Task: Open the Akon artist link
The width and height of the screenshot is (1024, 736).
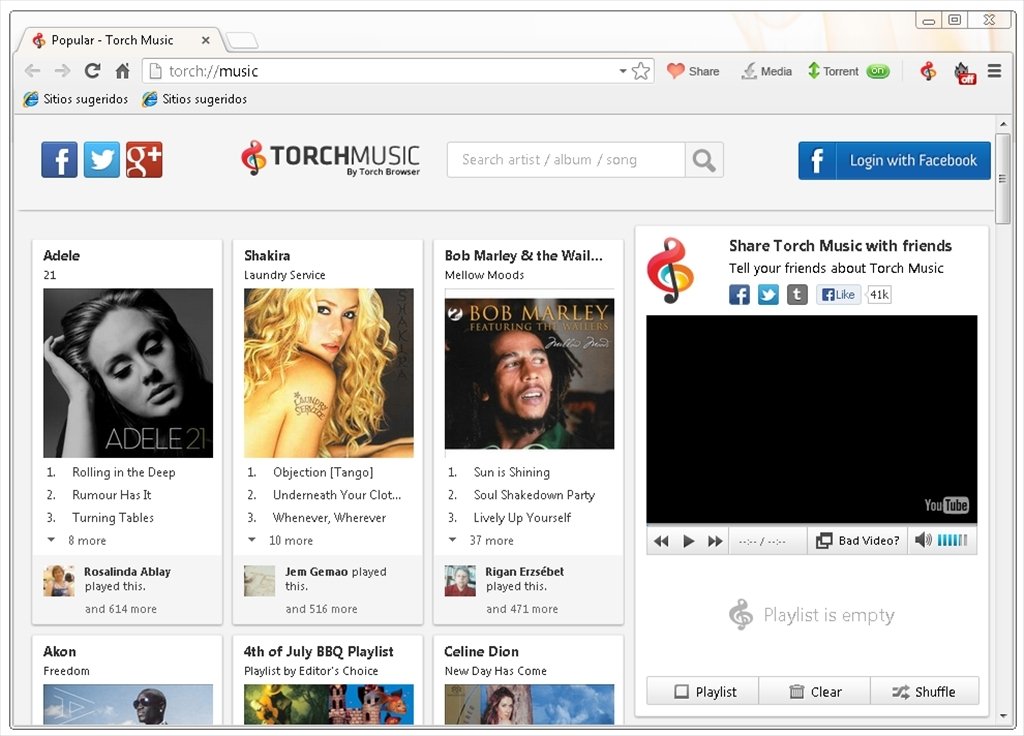Action: click(59, 651)
